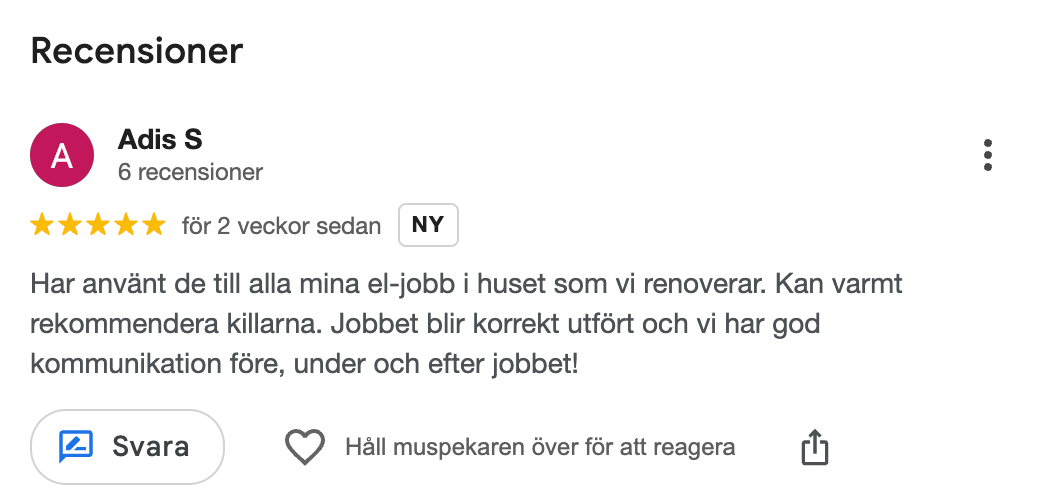The width and height of the screenshot is (1042, 504).
Task: Click the 'för 2 veckor sedan' timestamp
Action: coord(281,226)
